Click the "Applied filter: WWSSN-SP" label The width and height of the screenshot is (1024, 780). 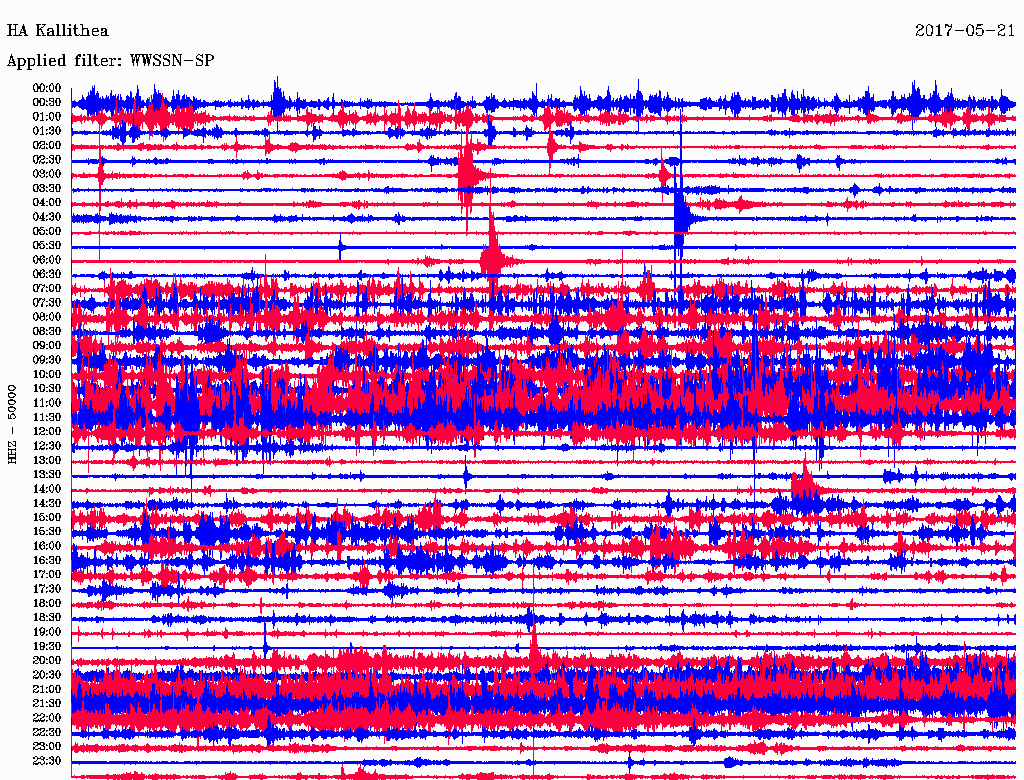click(x=110, y=61)
